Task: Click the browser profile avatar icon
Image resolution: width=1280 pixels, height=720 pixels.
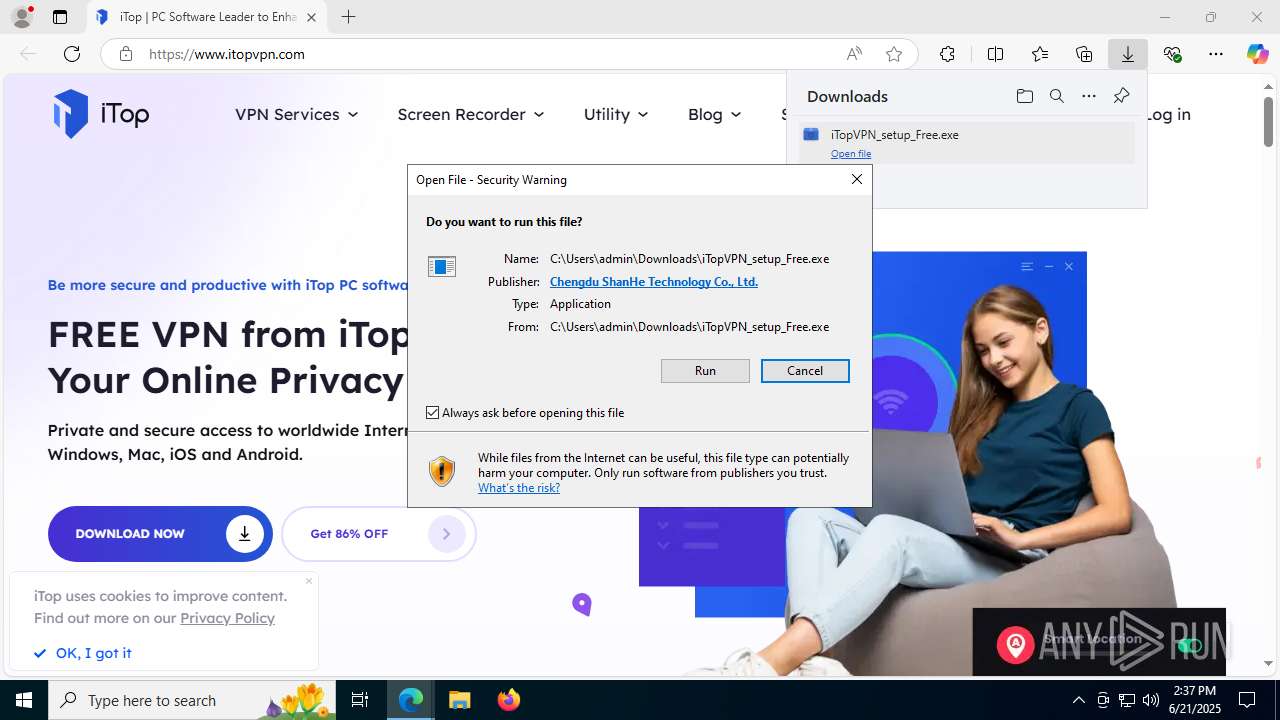Action: tap(21, 17)
